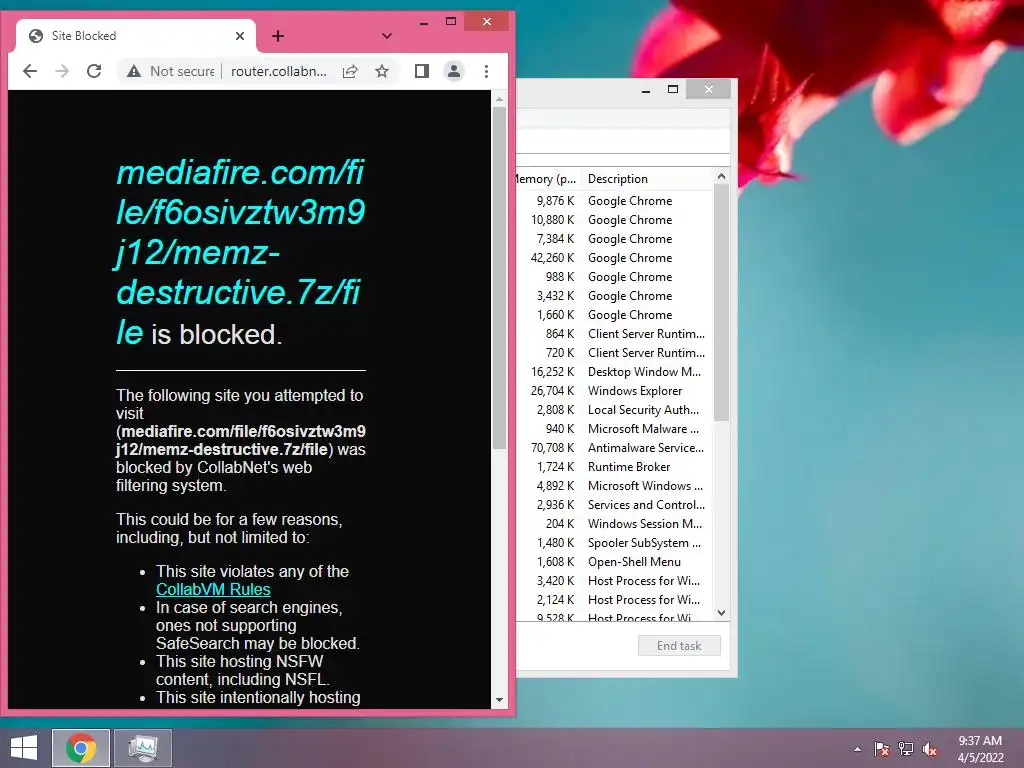
Task: Bookmark this page with the star icon
Action: (x=382, y=71)
